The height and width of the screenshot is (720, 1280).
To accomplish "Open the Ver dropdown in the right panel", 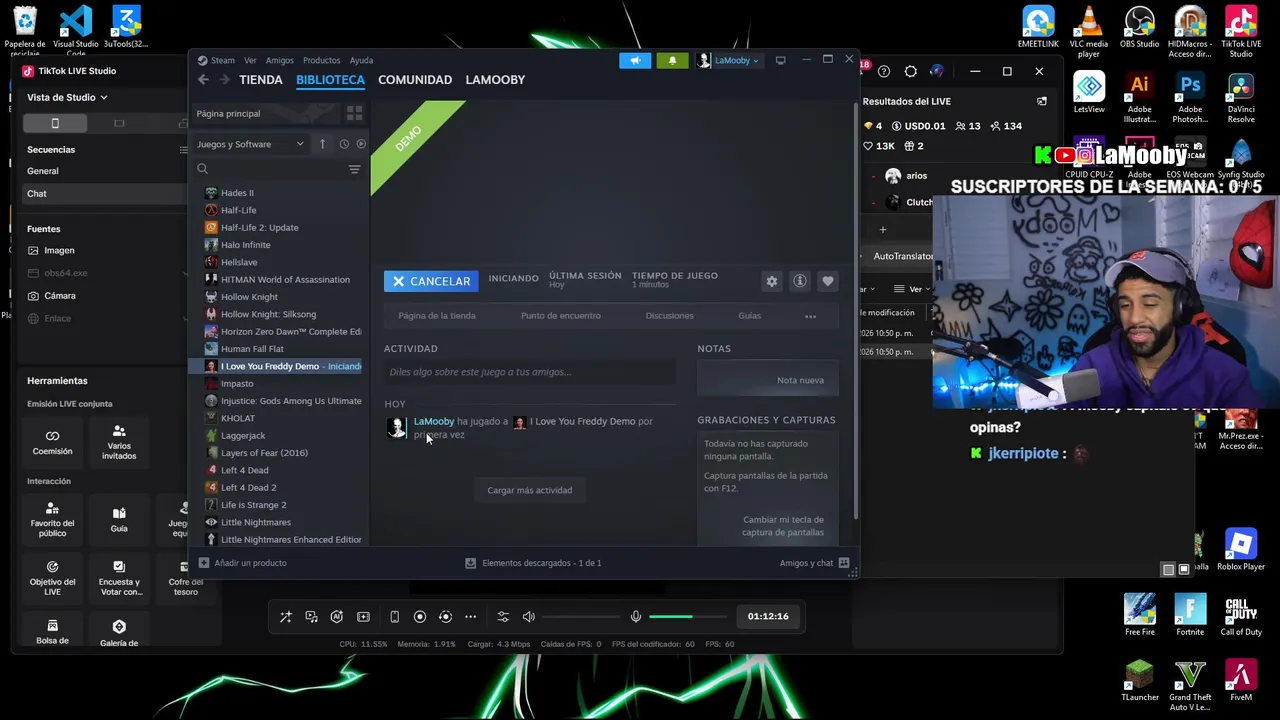I will 914,289.
